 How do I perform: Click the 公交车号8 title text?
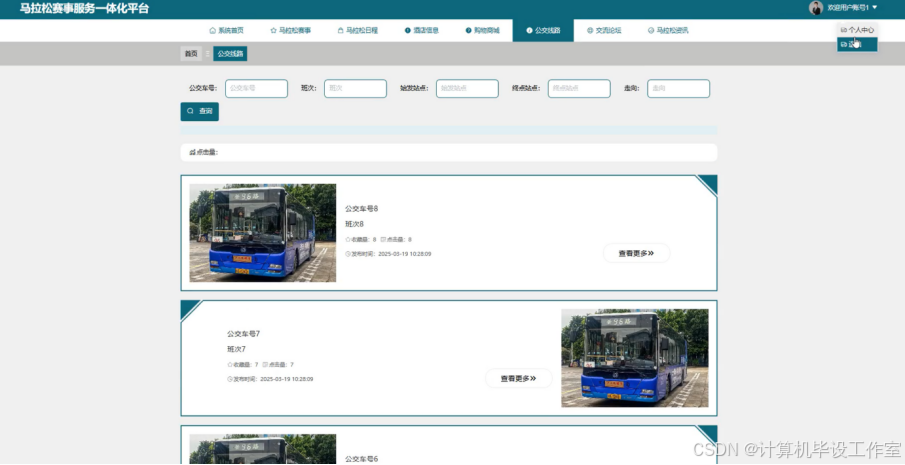coord(361,208)
